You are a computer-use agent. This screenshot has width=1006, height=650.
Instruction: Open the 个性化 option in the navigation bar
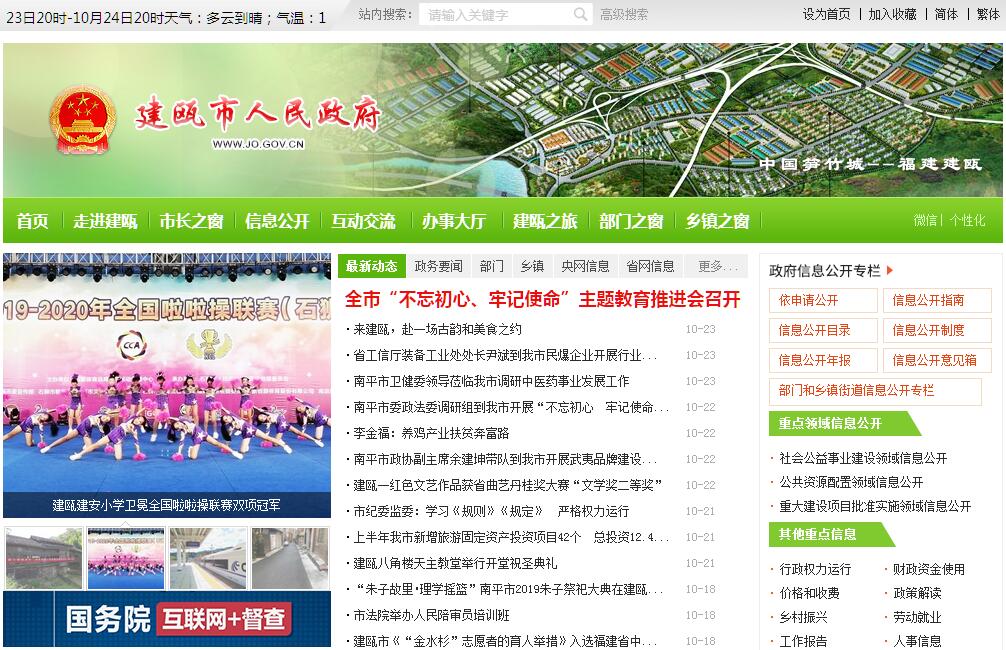(x=967, y=221)
